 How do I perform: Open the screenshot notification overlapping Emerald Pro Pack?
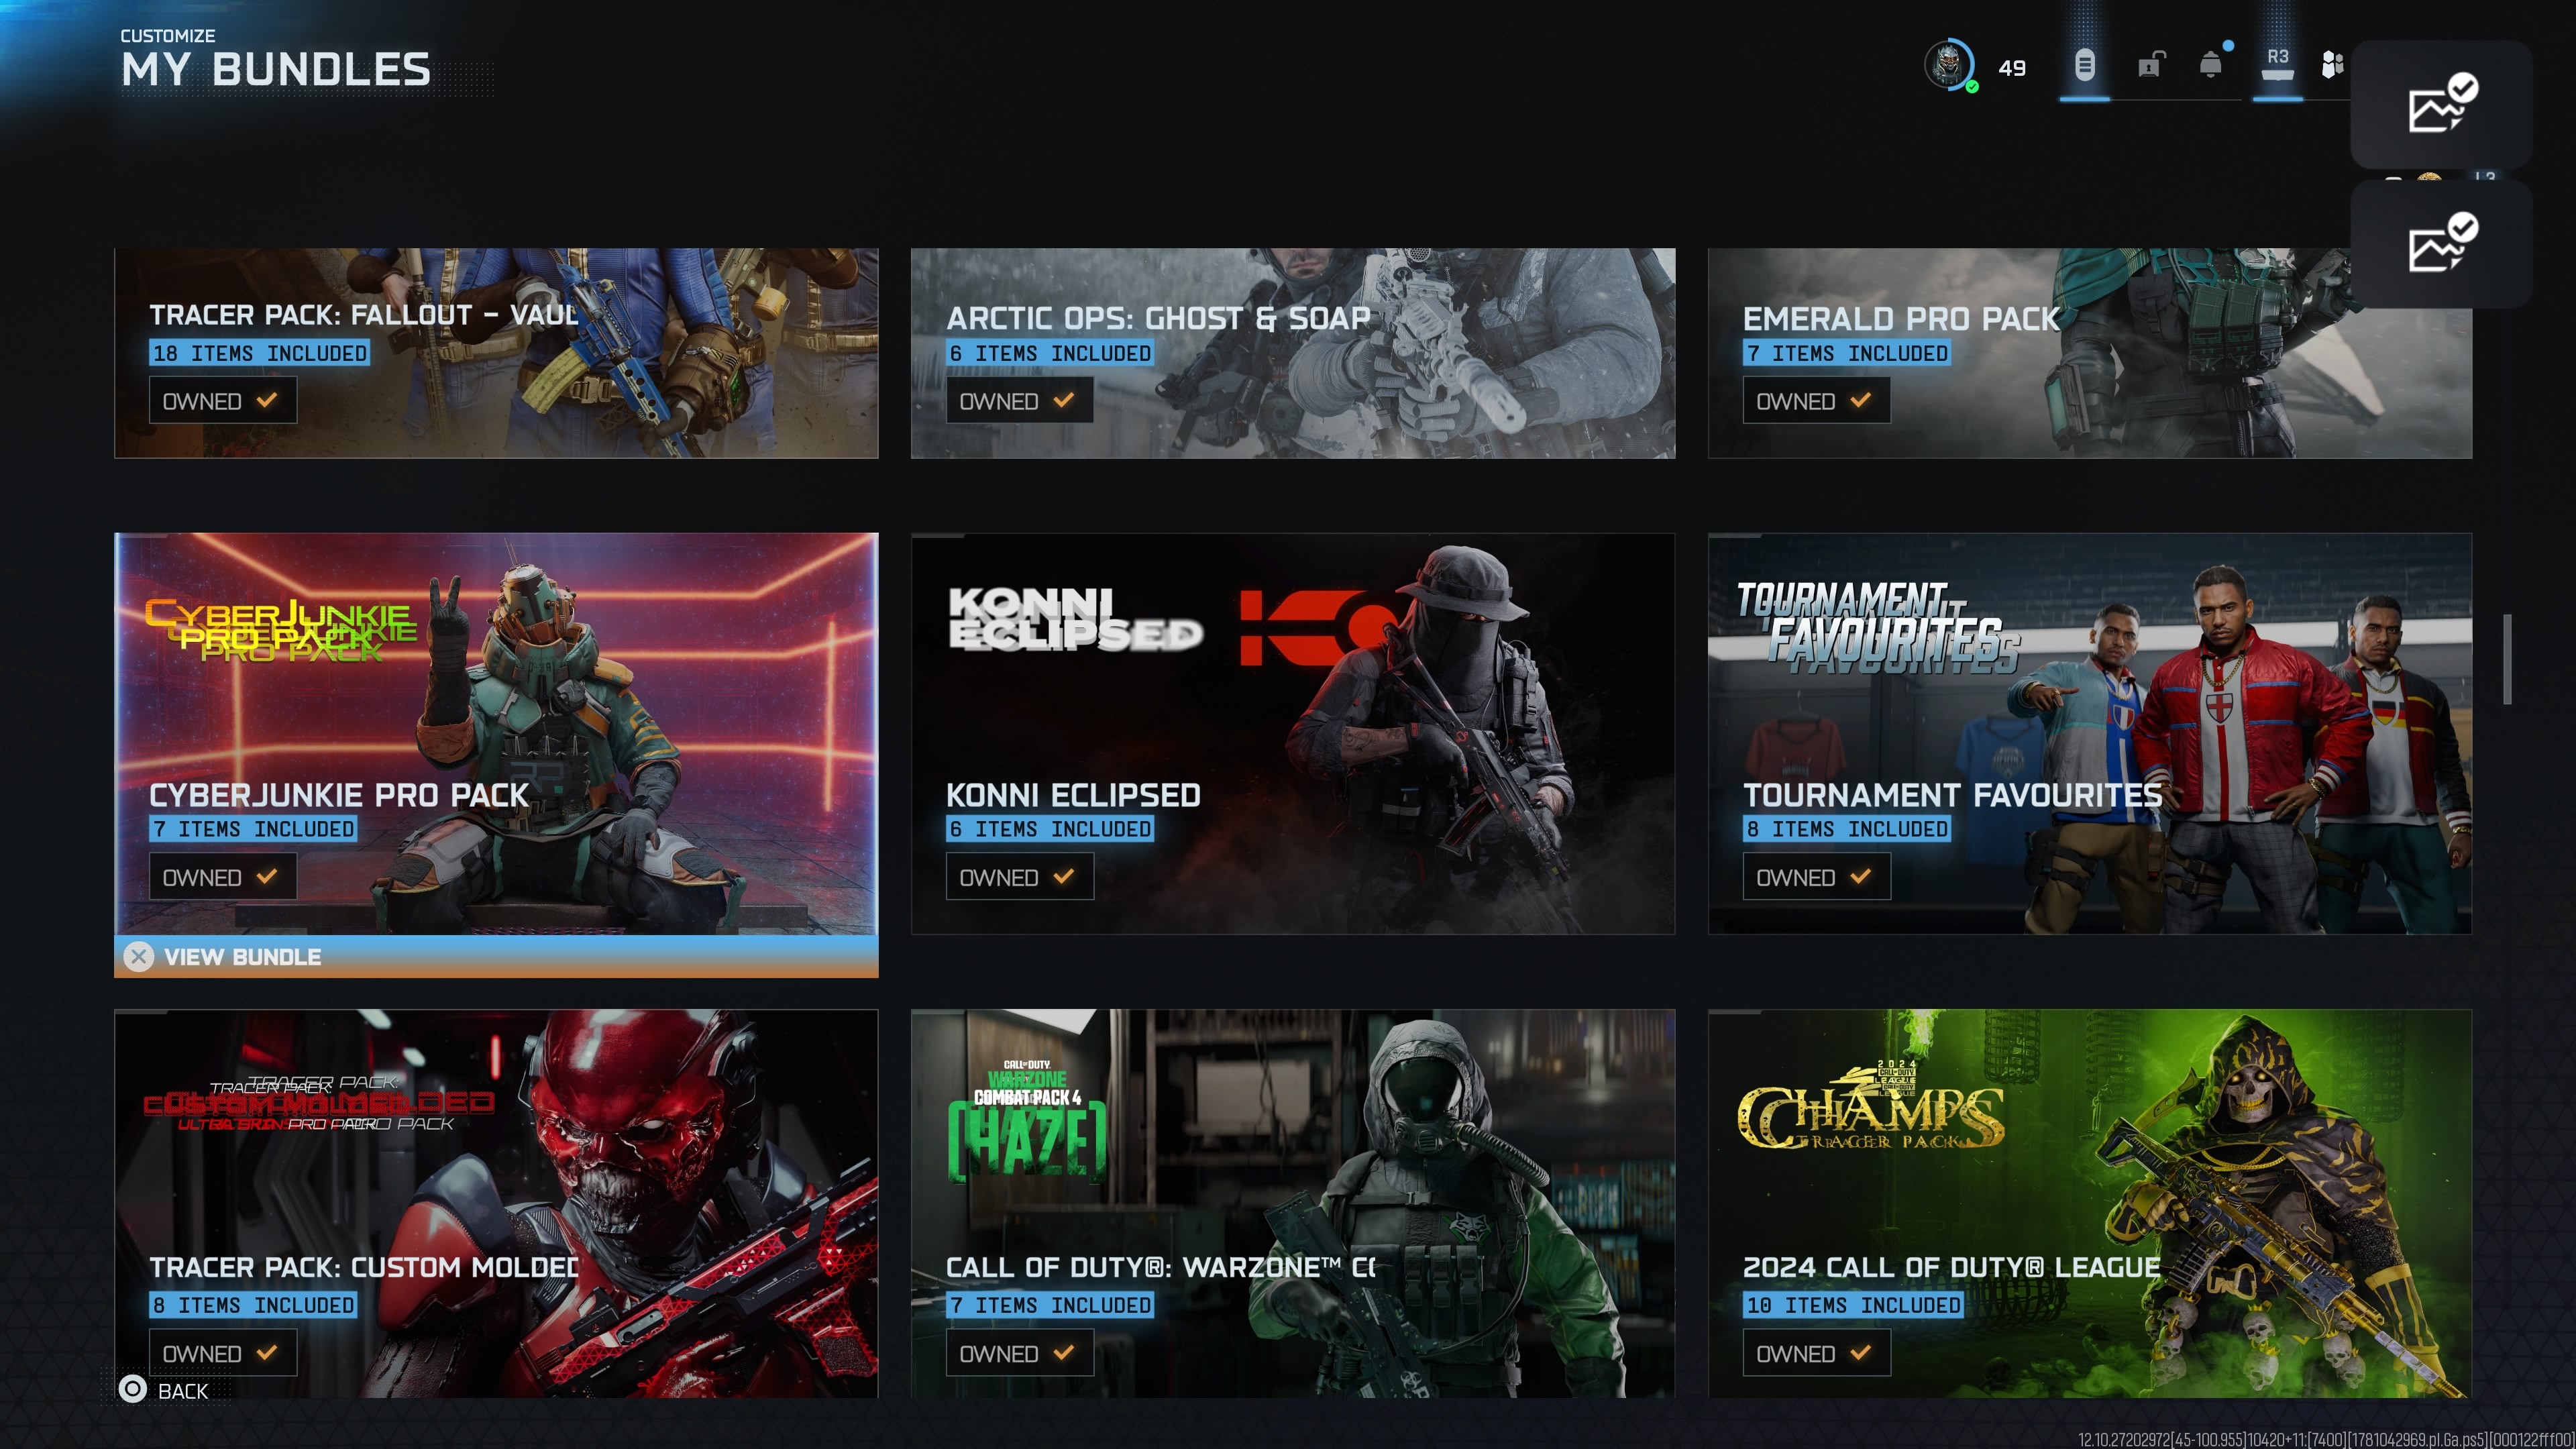point(2441,243)
